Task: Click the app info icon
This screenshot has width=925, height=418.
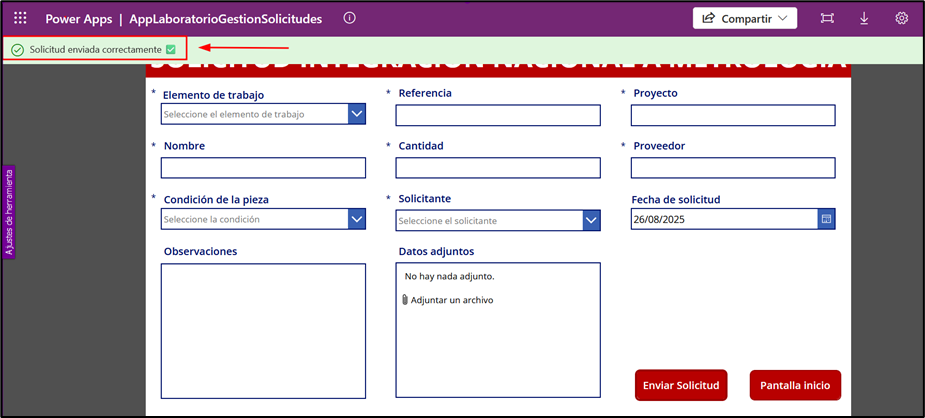Action: 349,18
